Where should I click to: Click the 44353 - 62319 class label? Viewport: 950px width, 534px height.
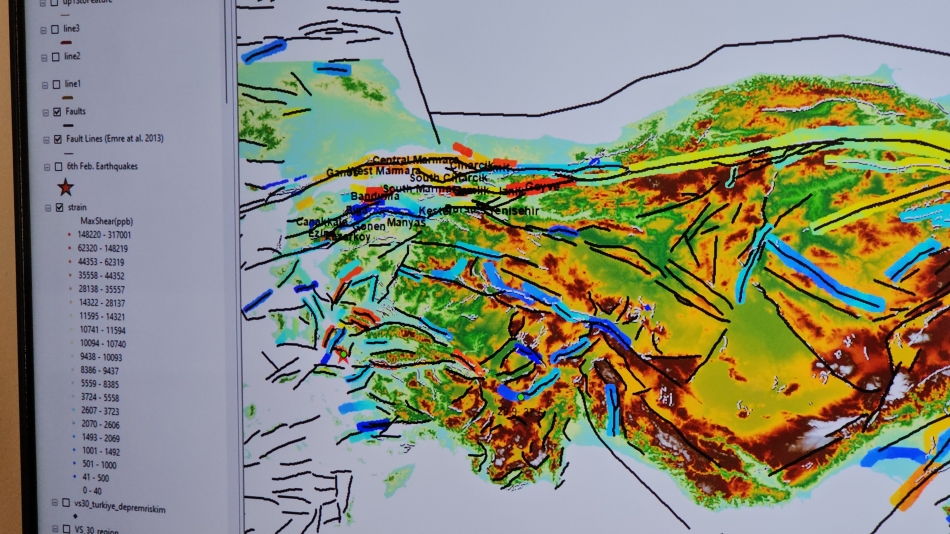pos(101,262)
